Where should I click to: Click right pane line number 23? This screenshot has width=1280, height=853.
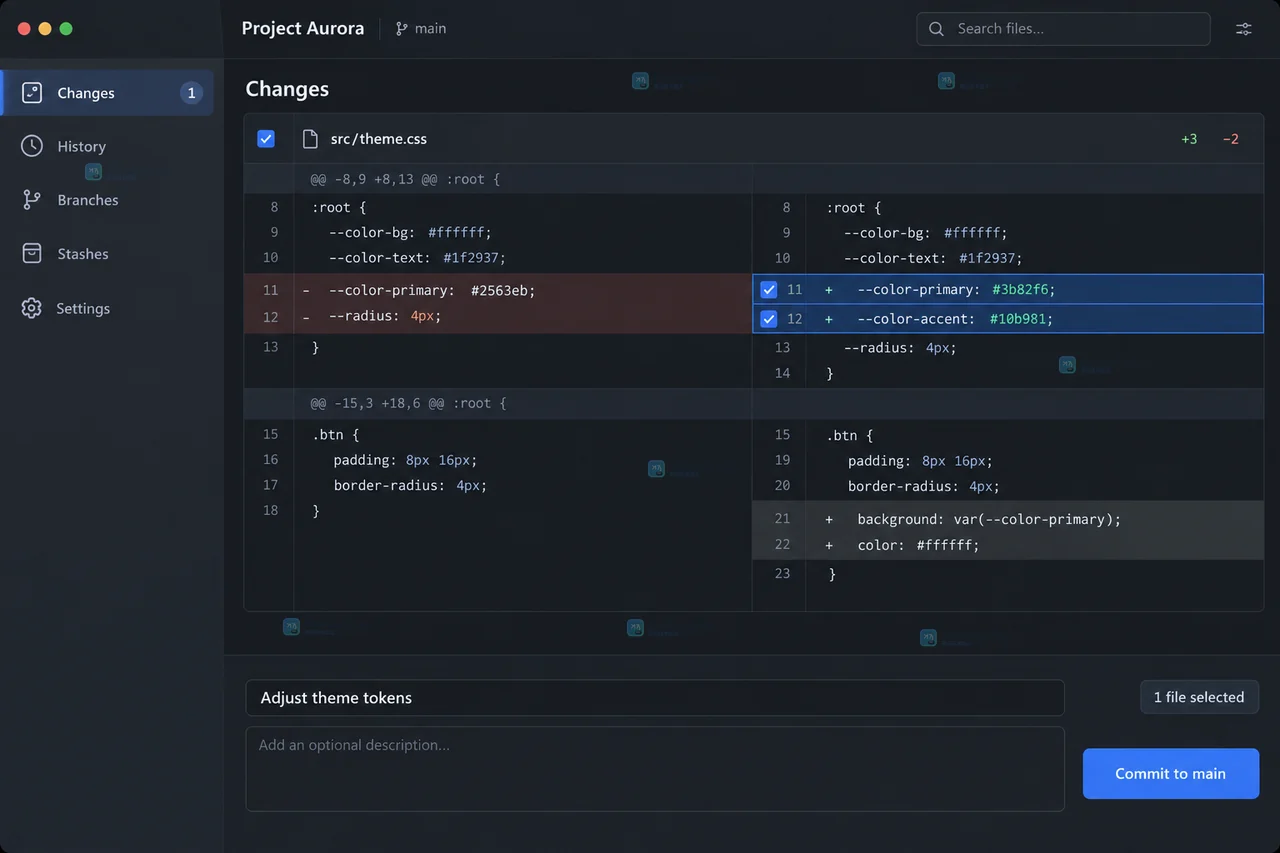pyautogui.click(x=782, y=573)
